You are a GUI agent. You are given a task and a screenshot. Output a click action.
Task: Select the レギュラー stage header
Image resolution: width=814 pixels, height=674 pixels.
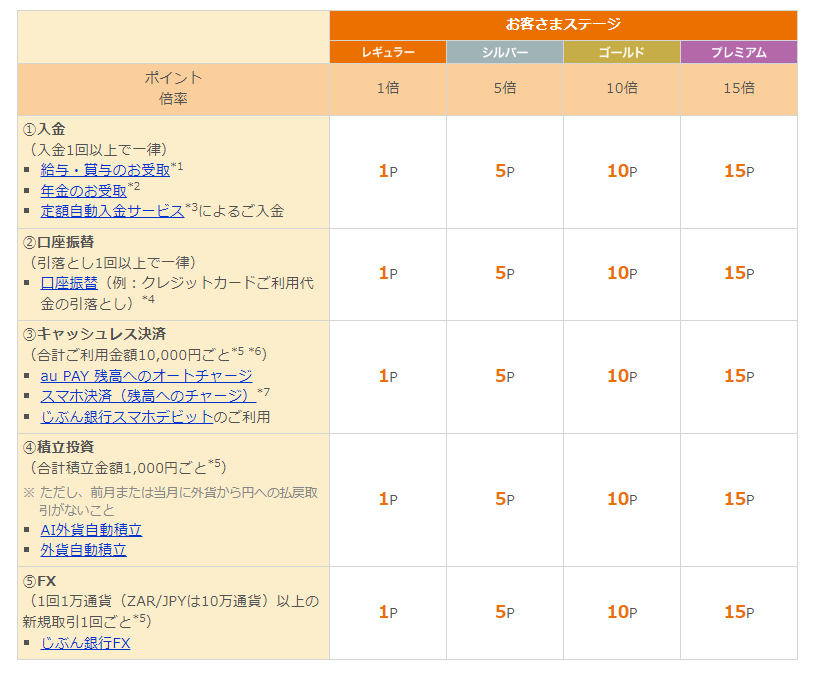click(388, 52)
